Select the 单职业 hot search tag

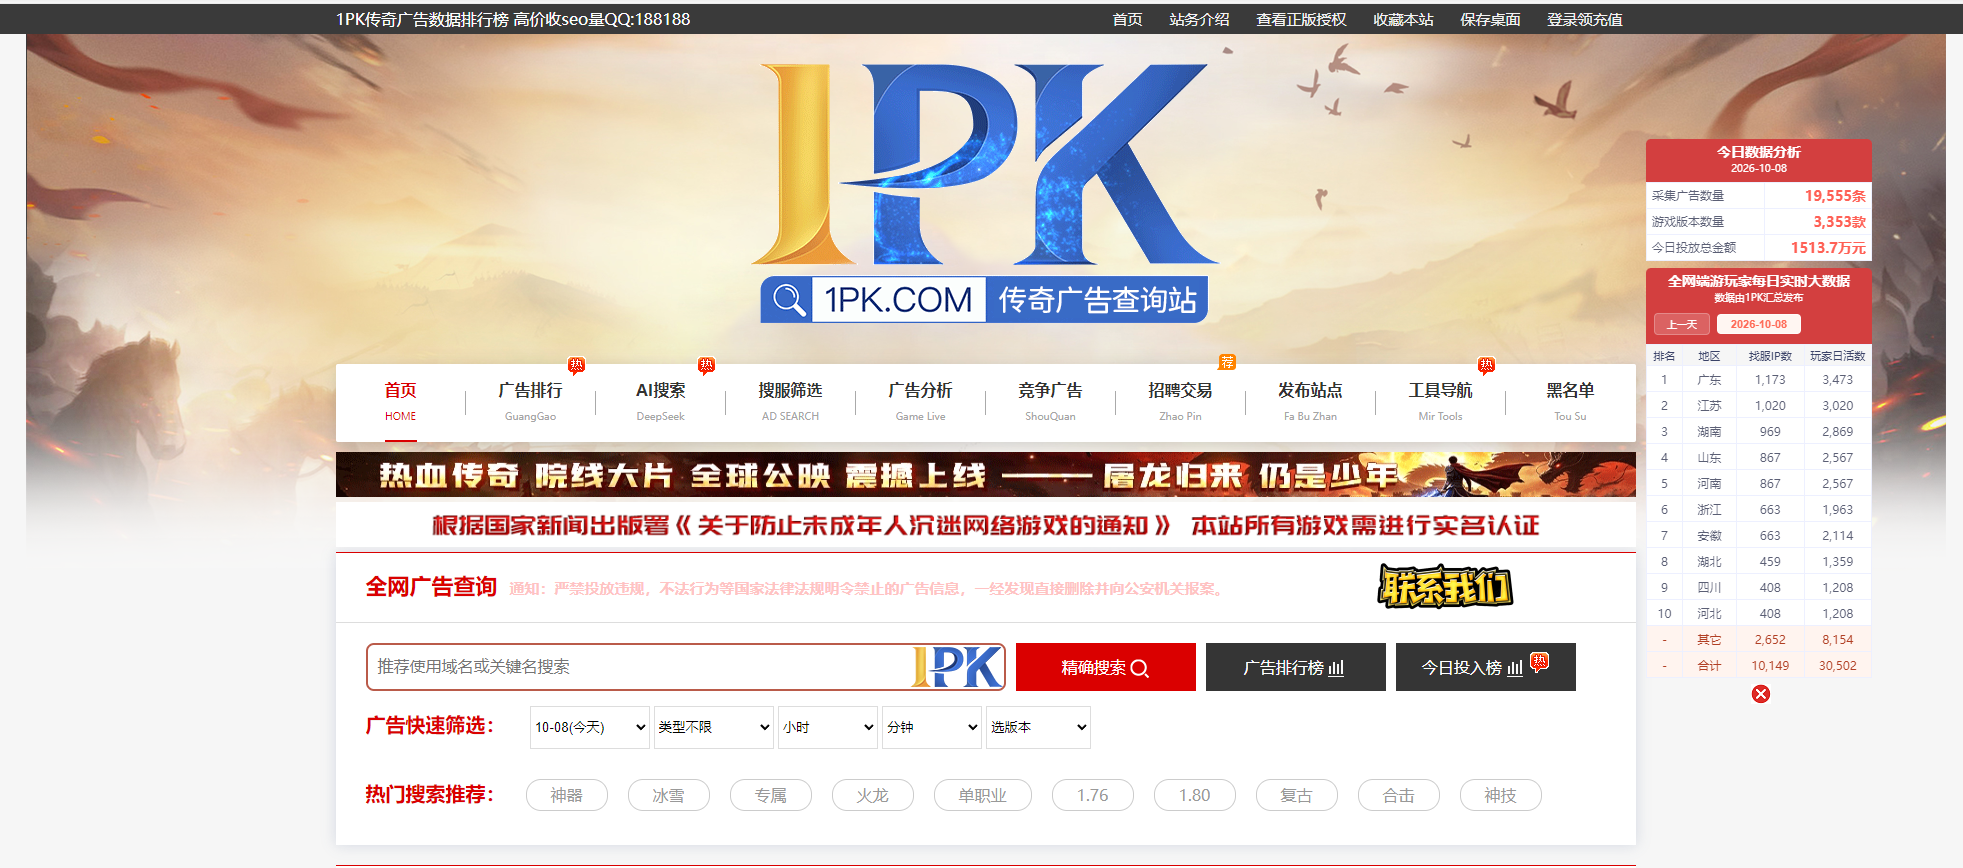pos(982,795)
